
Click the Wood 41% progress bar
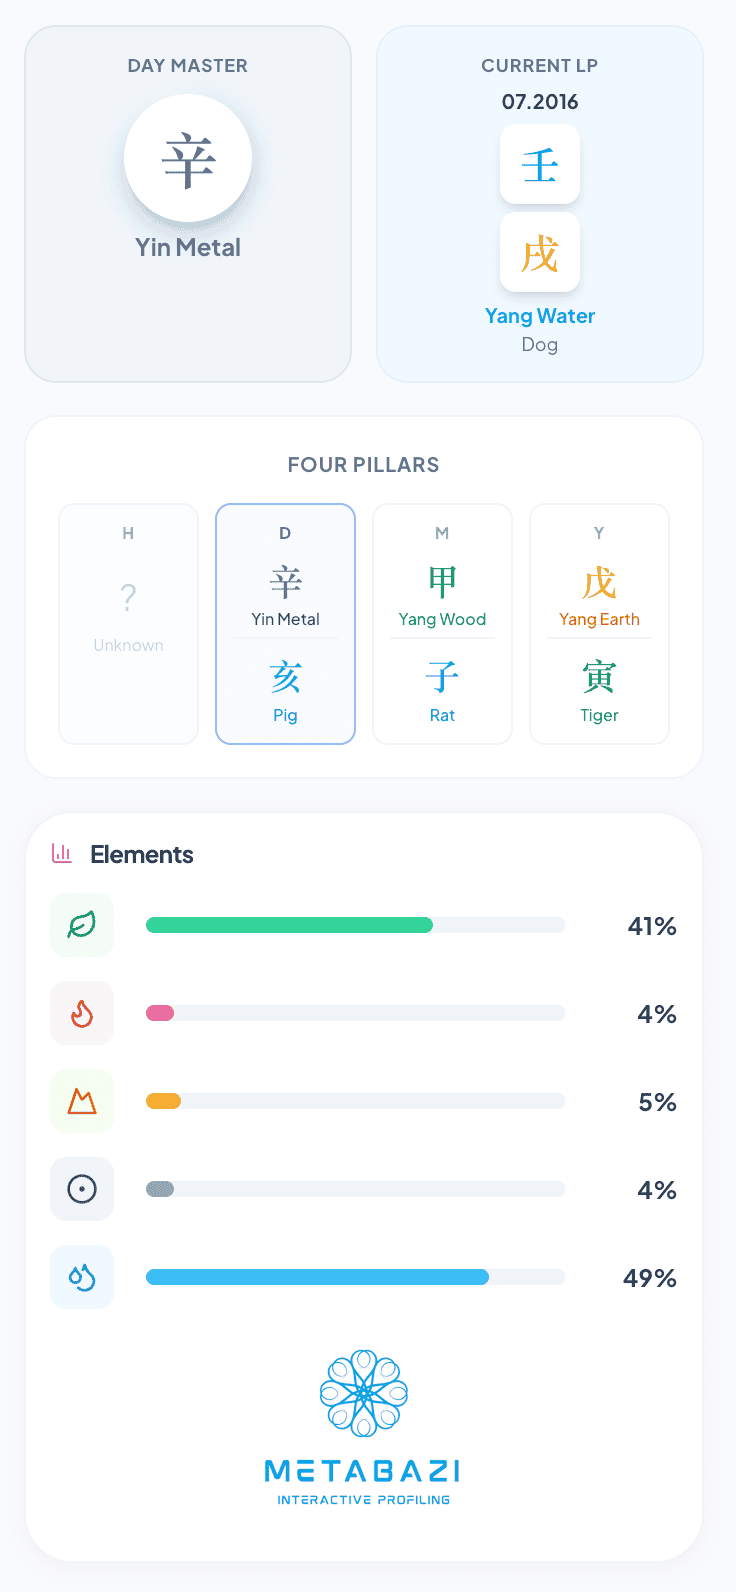355,925
